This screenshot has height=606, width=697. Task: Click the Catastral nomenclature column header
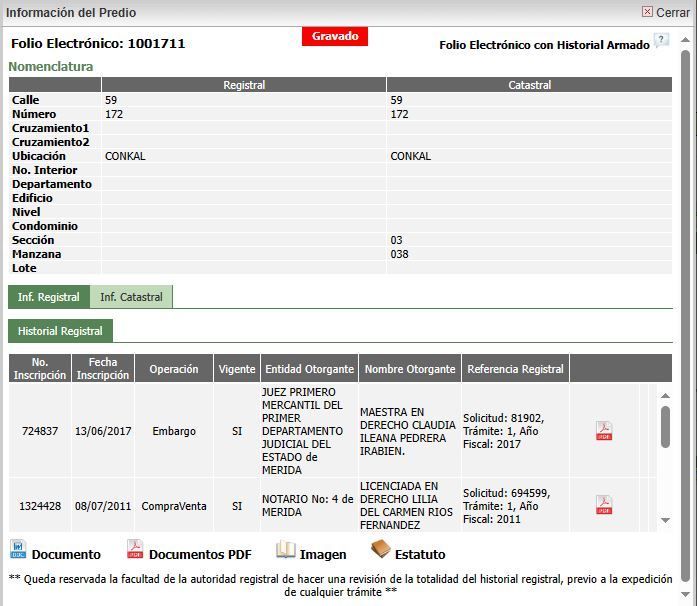529,85
